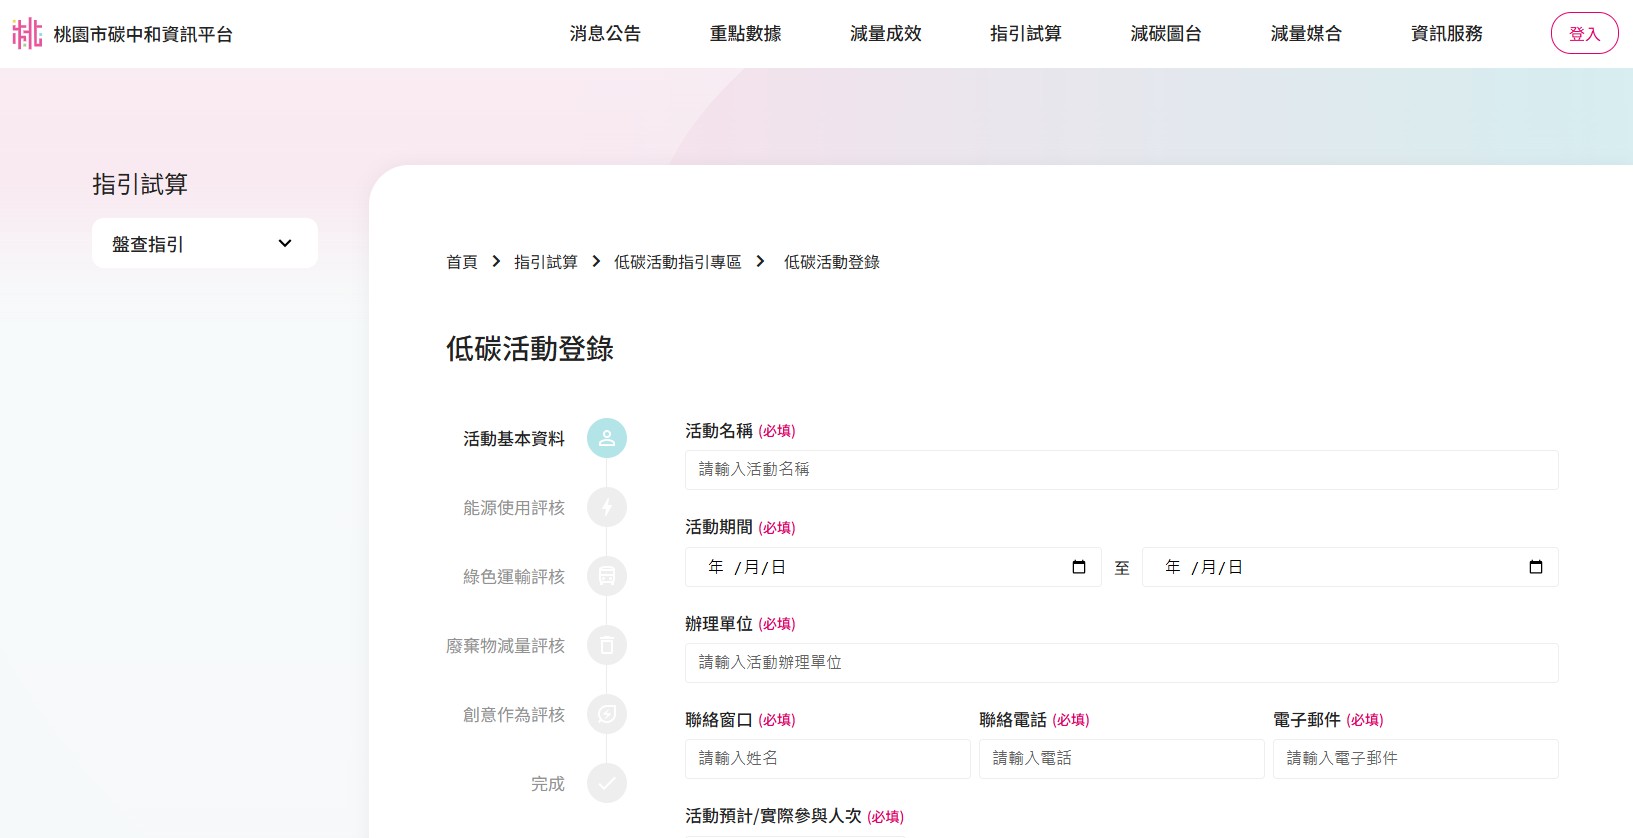Click the 指引試算 sidebar heading
The width and height of the screenshot is (1633, 838).
pos(140,184)
